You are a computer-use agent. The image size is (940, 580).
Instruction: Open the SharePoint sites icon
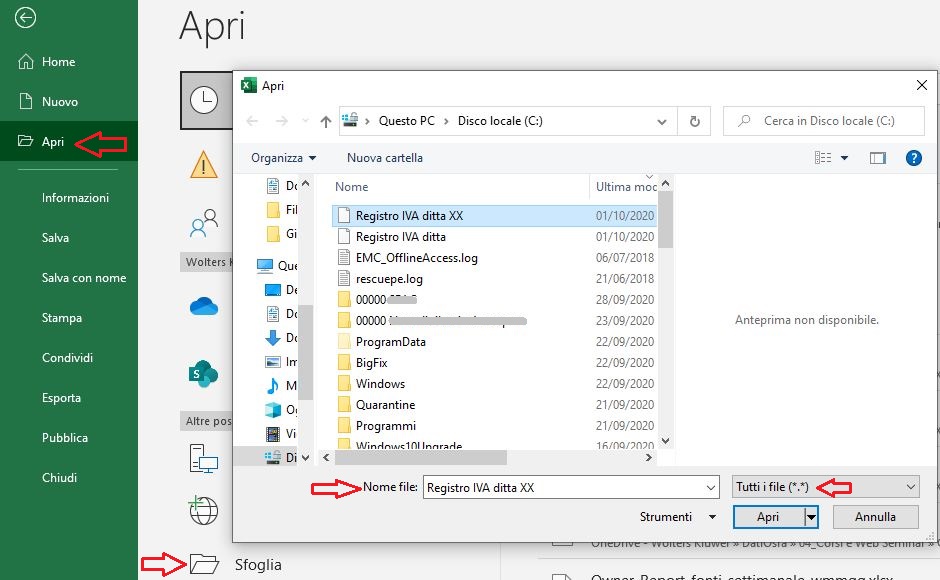click(204, 374)
